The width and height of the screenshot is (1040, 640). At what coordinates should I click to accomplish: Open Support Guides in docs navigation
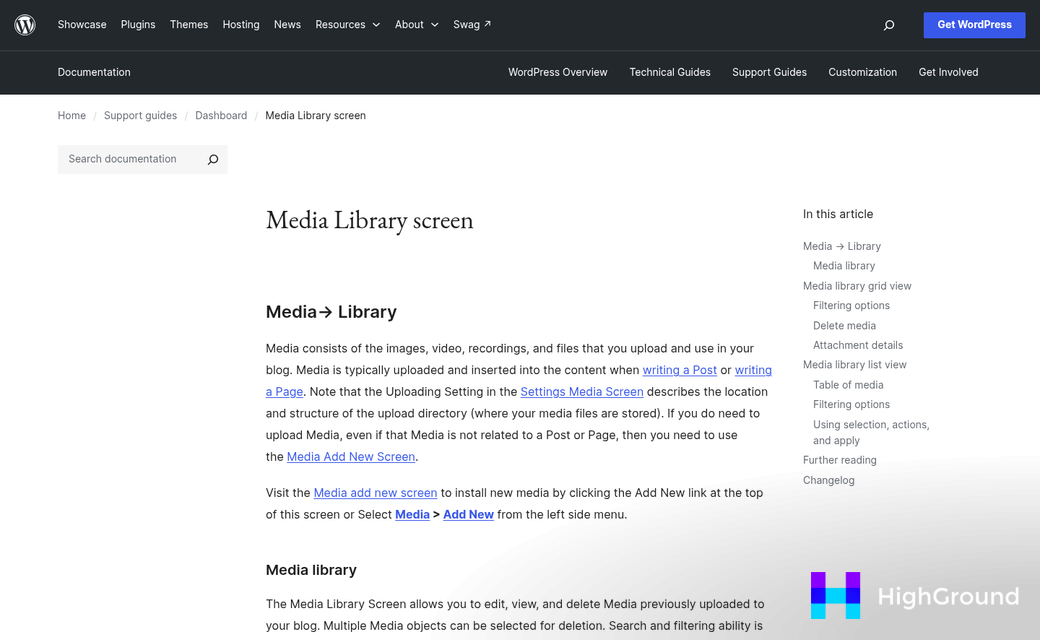coord(769,72)
